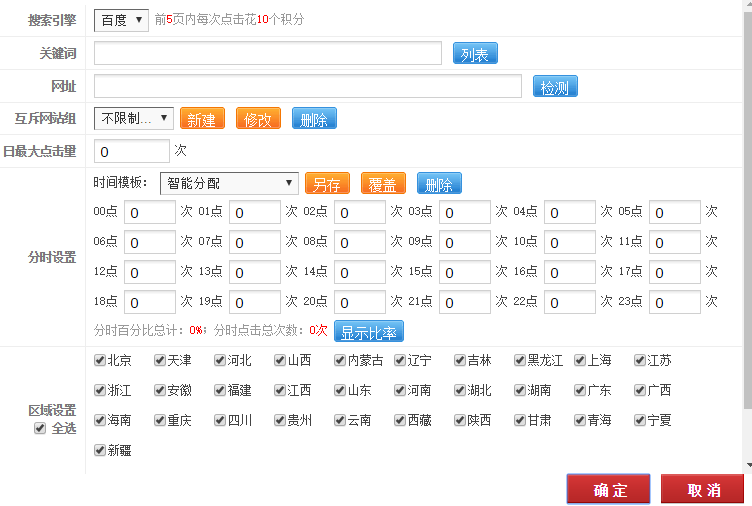This screenshot has height=506, width=752.
Task: Click the 05点 count field
Action: [675, 212]
